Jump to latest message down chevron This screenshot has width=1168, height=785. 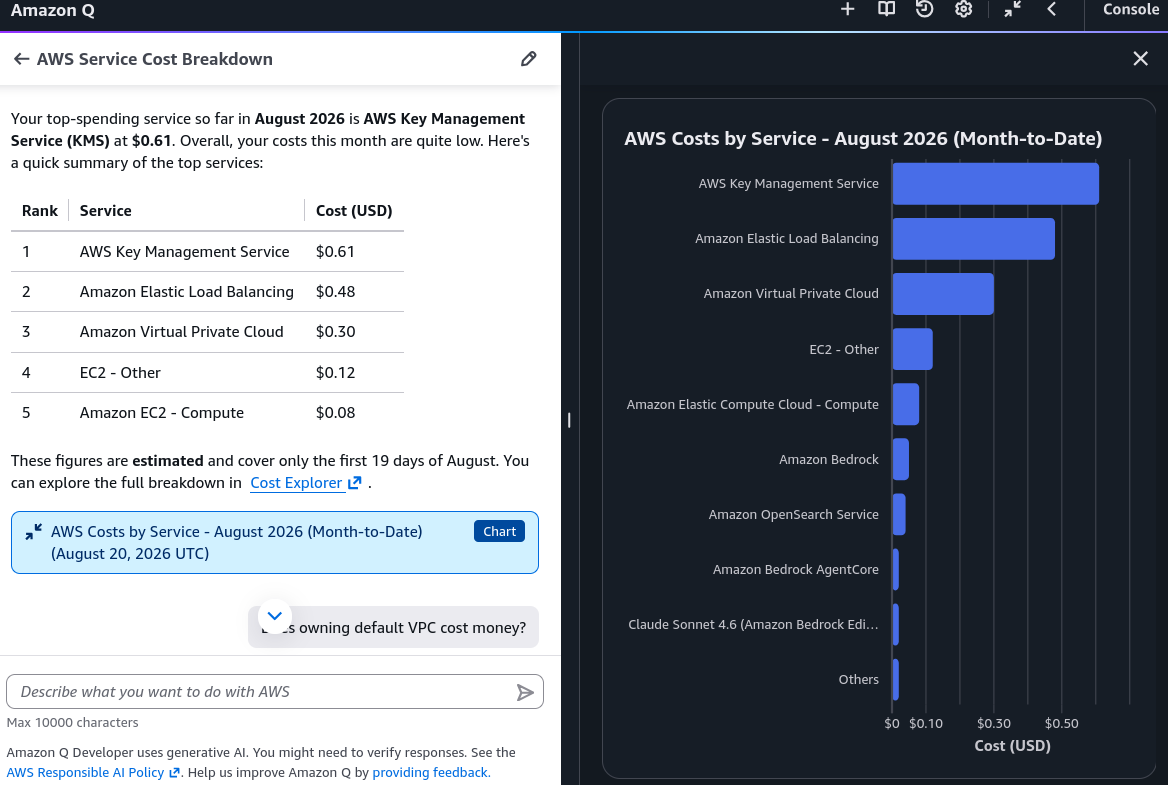point(274,616)
